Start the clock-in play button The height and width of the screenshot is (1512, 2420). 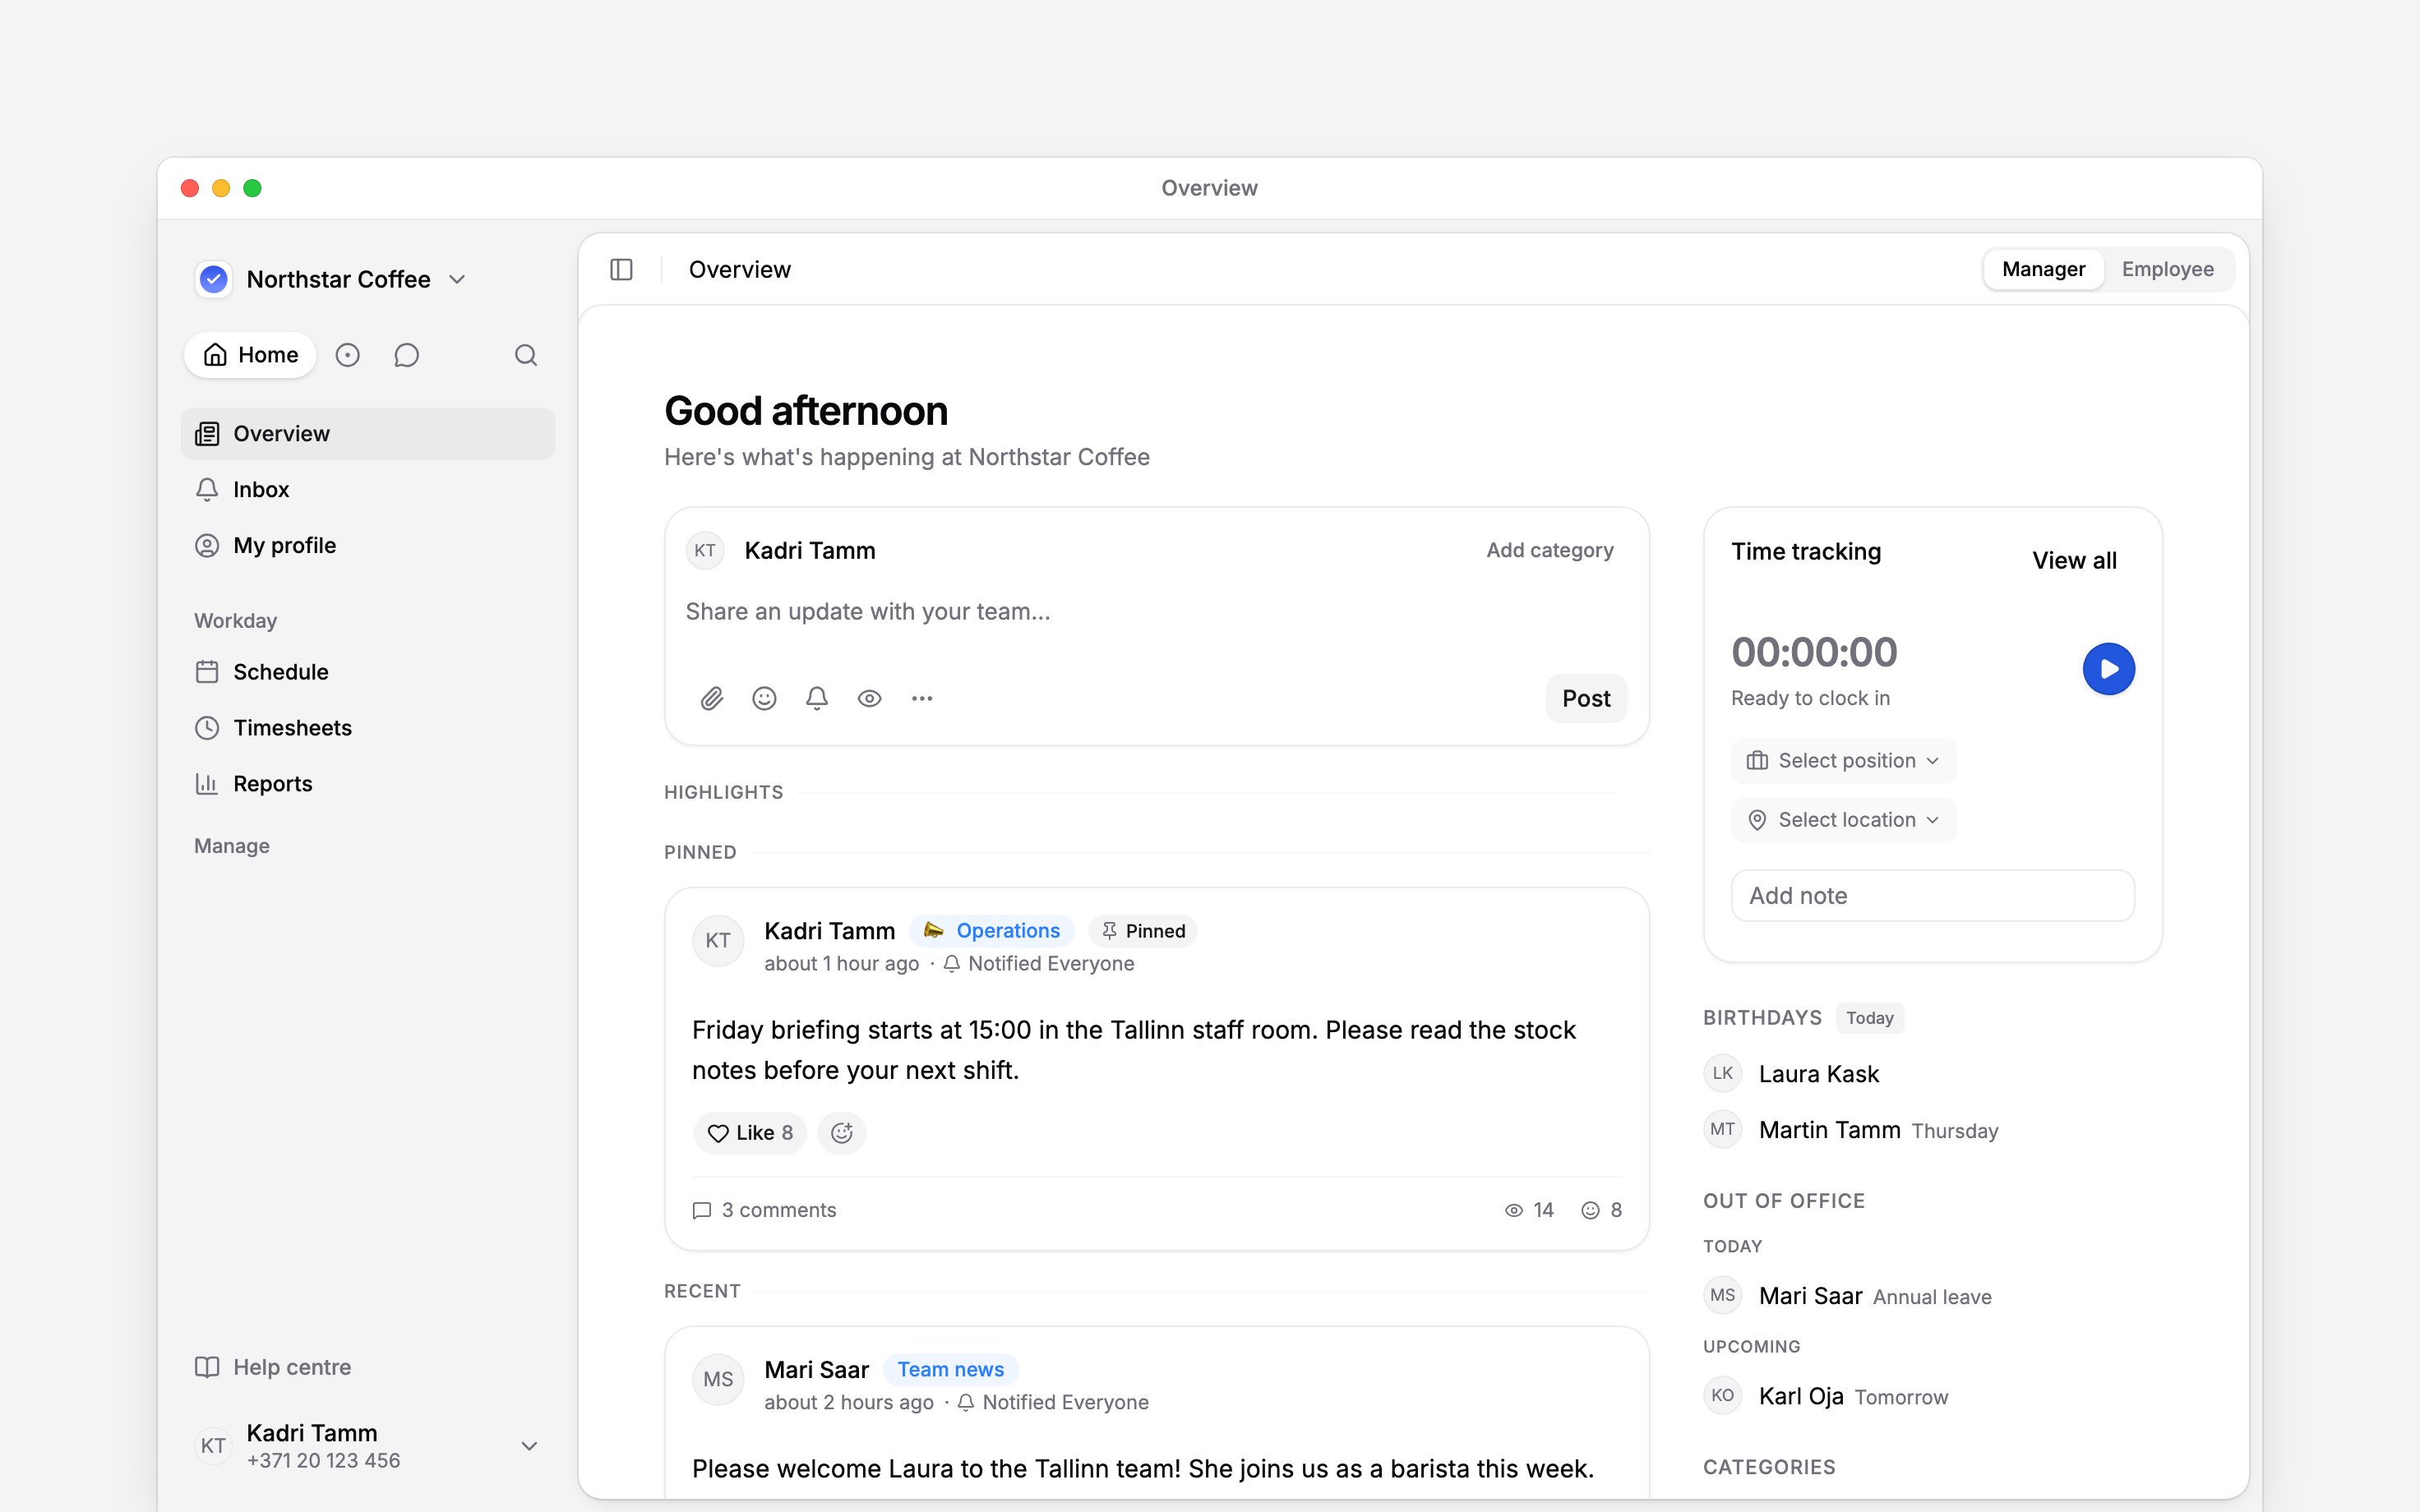(x=2109, y=669)
